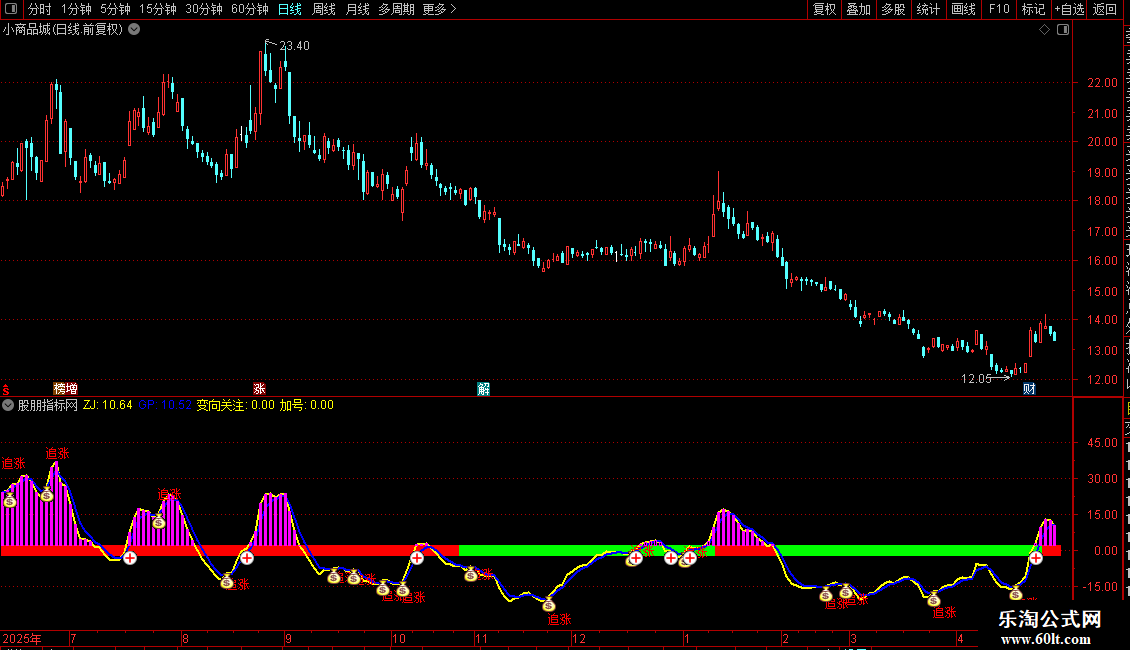Click the 复权 button
The image size is (1130, 650).
tap(824, 9)
